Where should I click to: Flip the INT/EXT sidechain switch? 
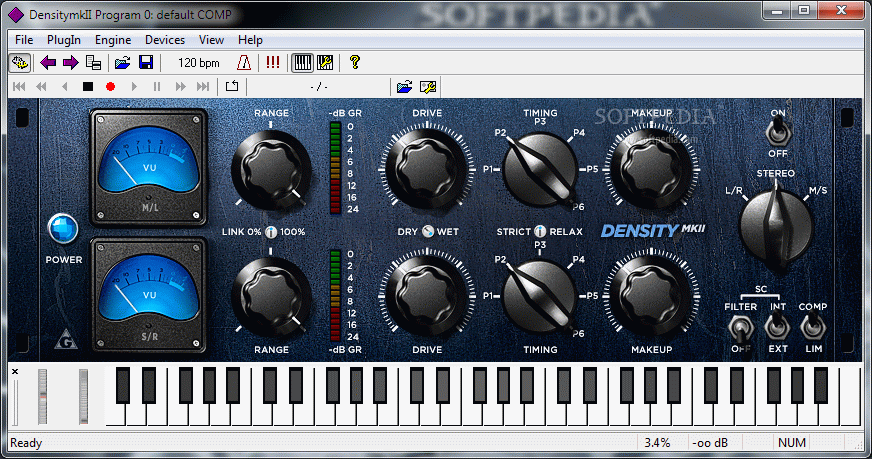777,327
